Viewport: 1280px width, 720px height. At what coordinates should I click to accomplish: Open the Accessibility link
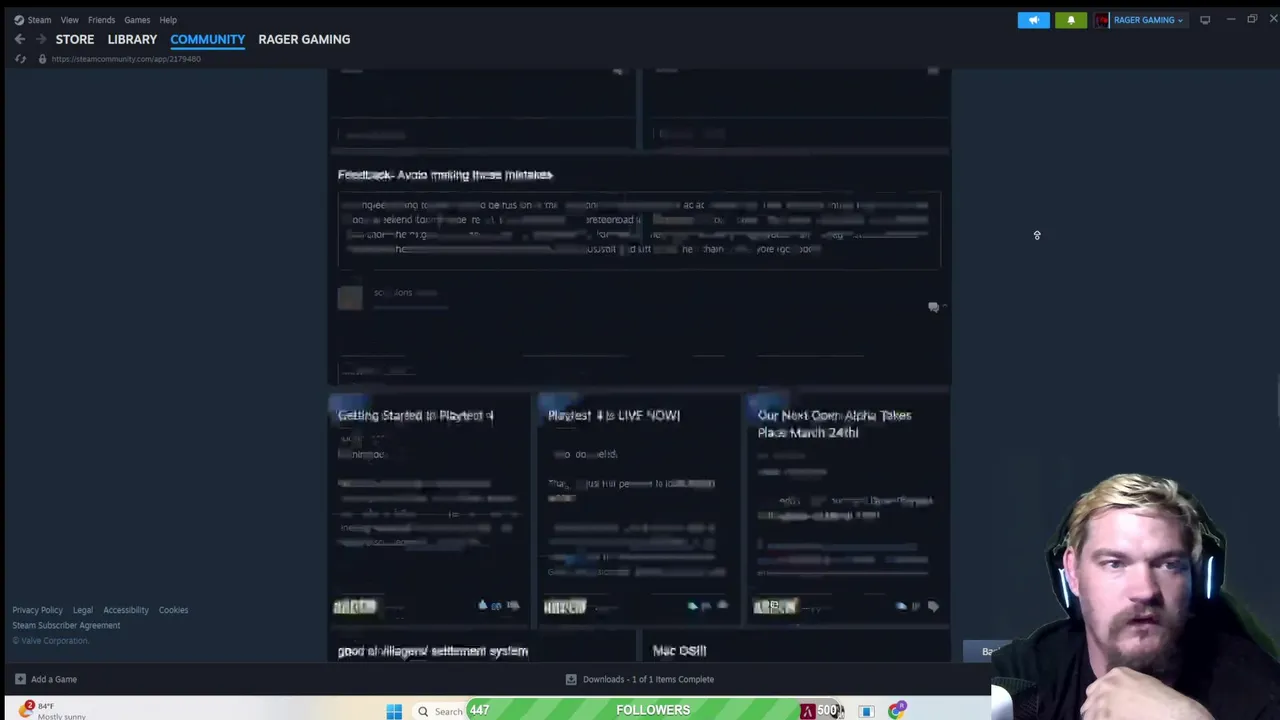(126, 610)
